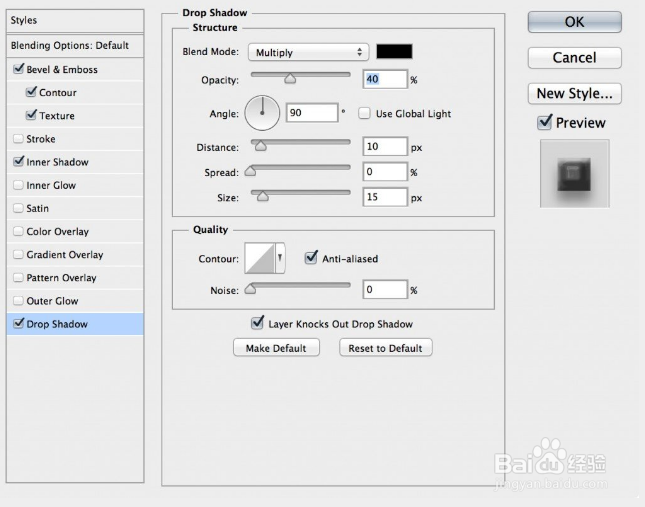Open the Inner Shadow settings

coord(57,162)
